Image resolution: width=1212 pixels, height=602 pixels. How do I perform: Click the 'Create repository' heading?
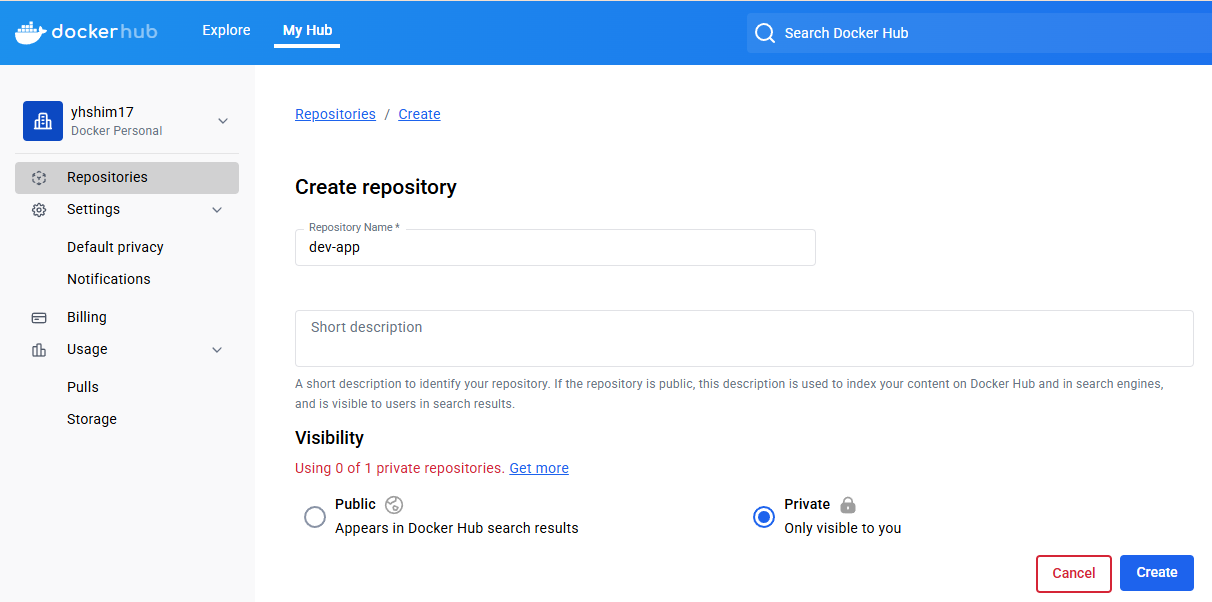376,187
